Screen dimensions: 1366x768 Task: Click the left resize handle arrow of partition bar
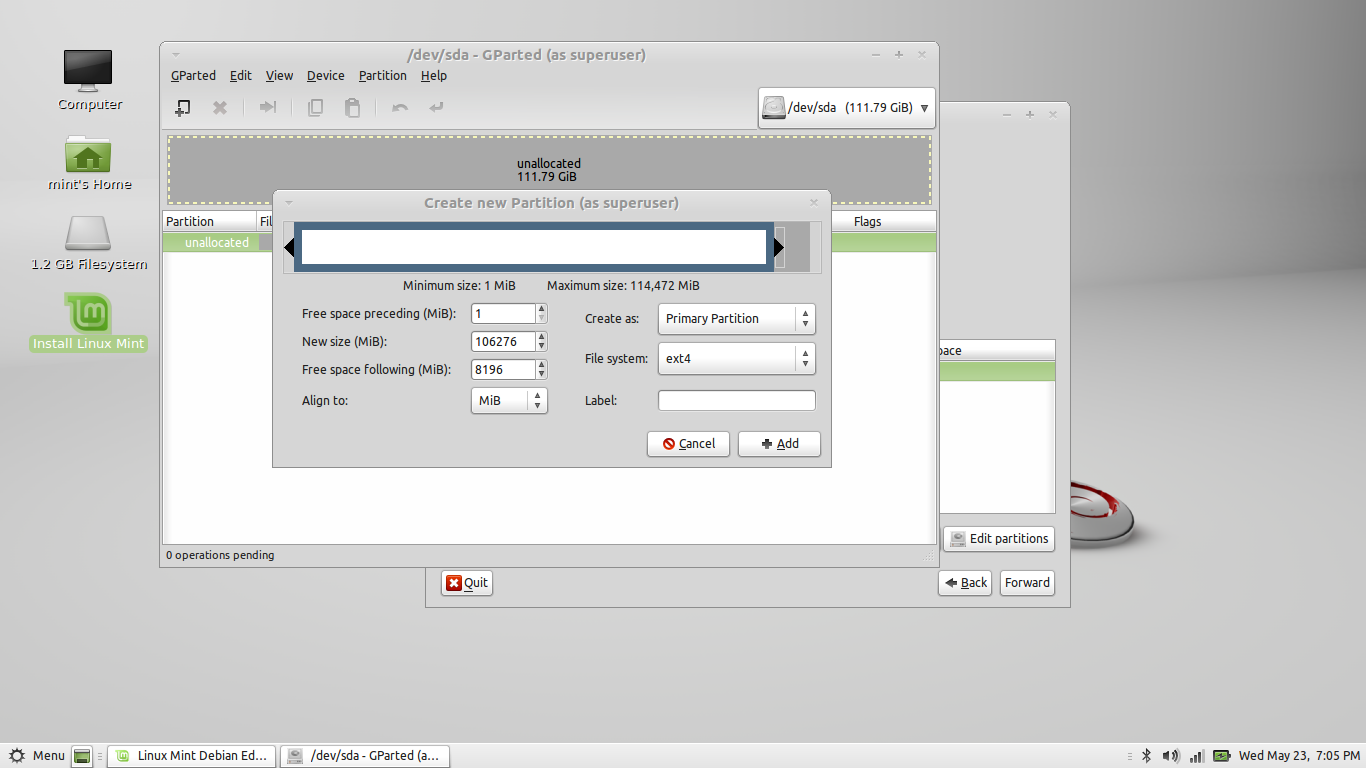tap(289, 247)
